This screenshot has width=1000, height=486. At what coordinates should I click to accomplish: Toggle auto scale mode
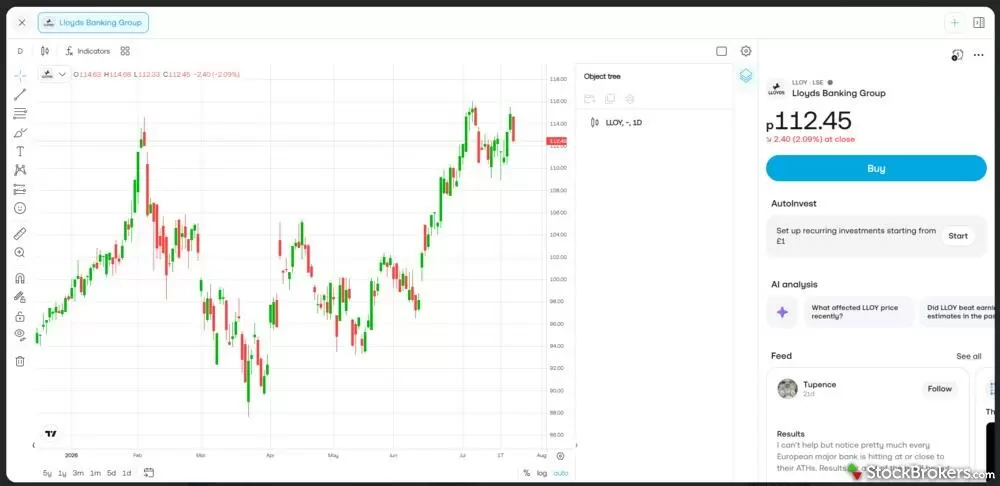[561, 473]
